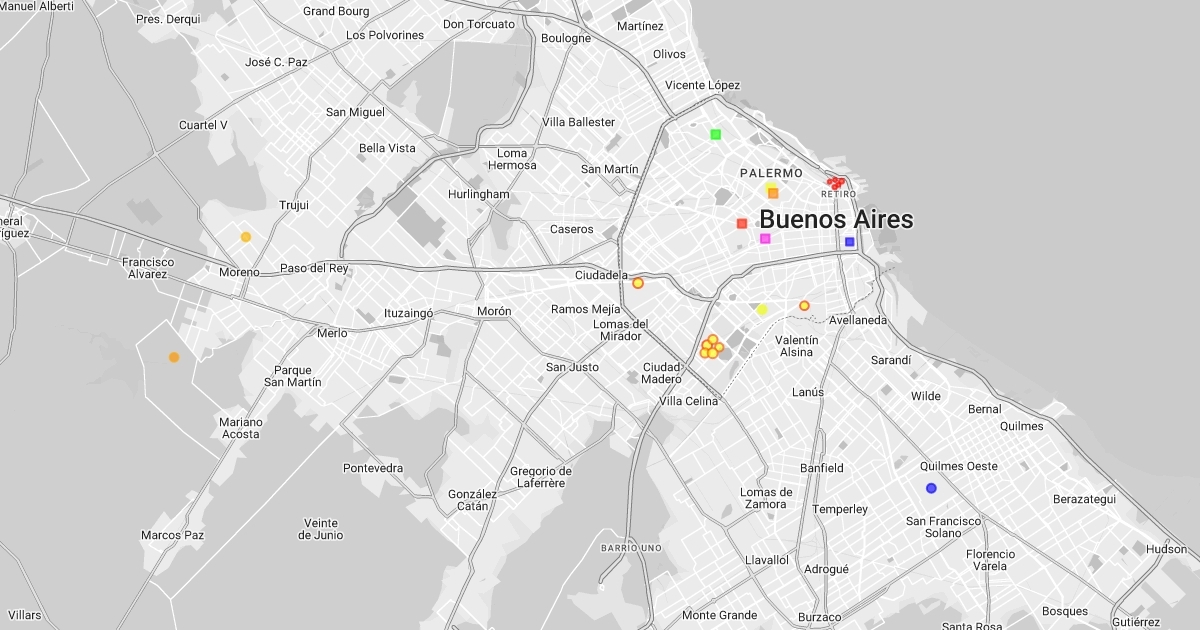
Task: Click the magenta square marker
Action: [x=765, y=238]
